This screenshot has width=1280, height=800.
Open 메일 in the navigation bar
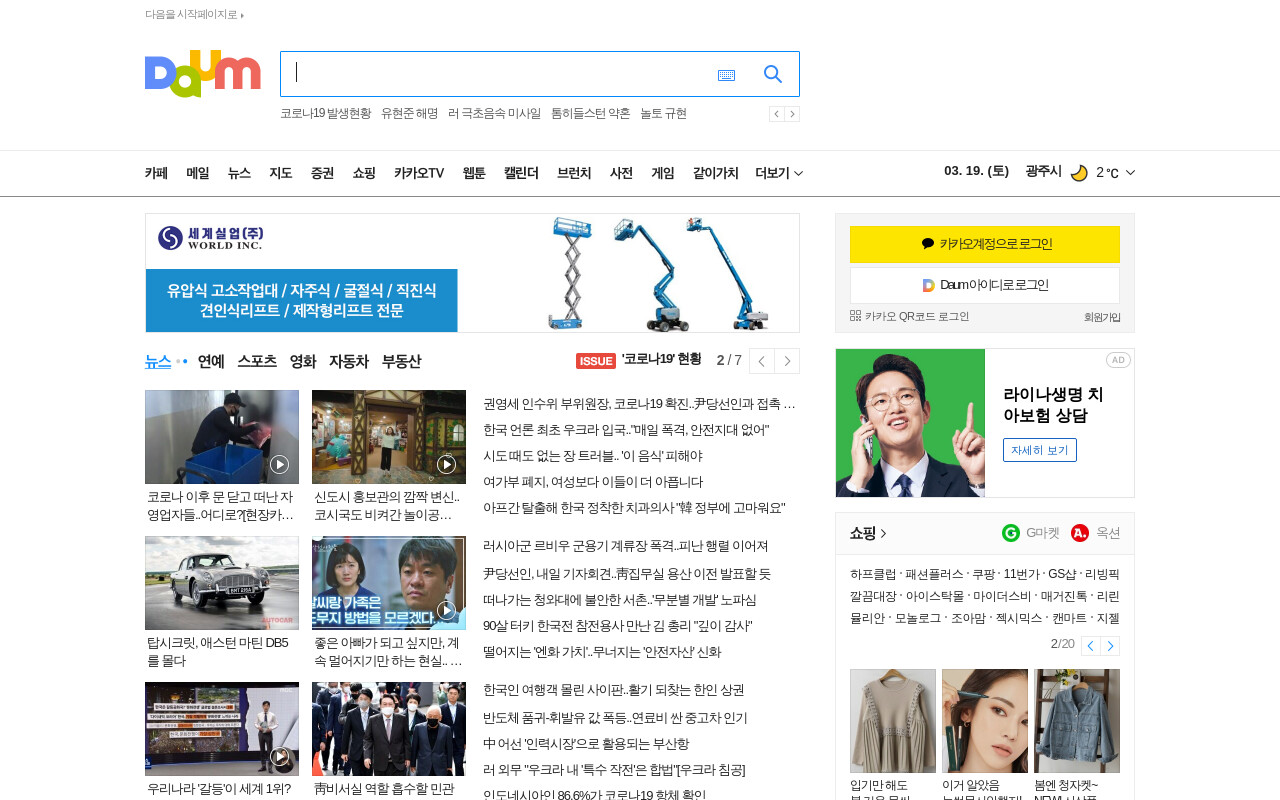pos(198,173)
